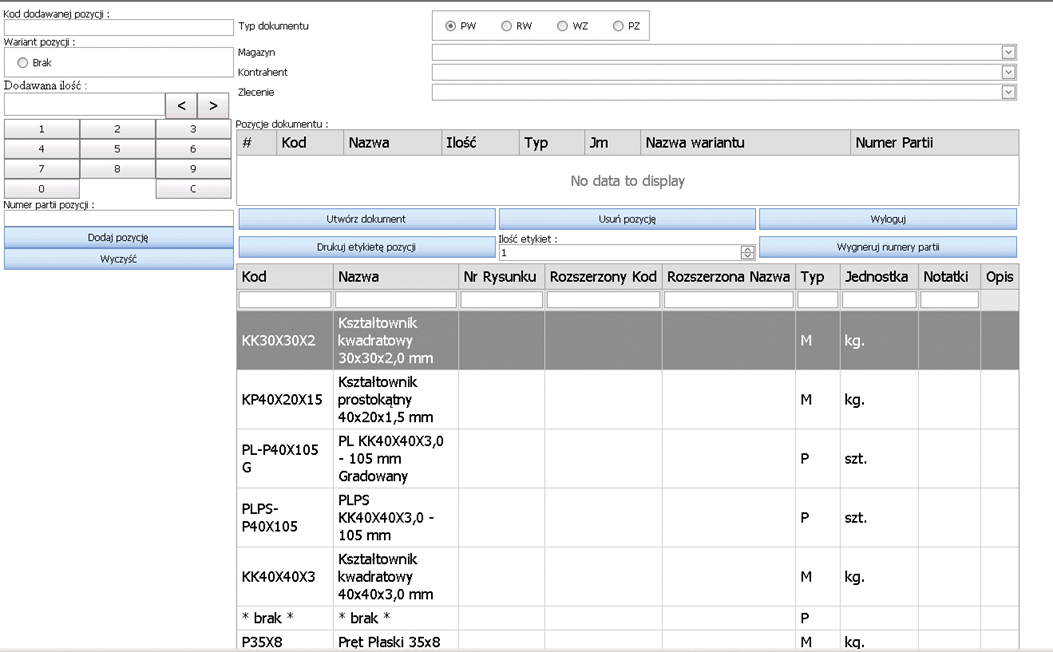Click the Nazwa column filter box
Screen dimensions: 1053x652
coord(396,299)
